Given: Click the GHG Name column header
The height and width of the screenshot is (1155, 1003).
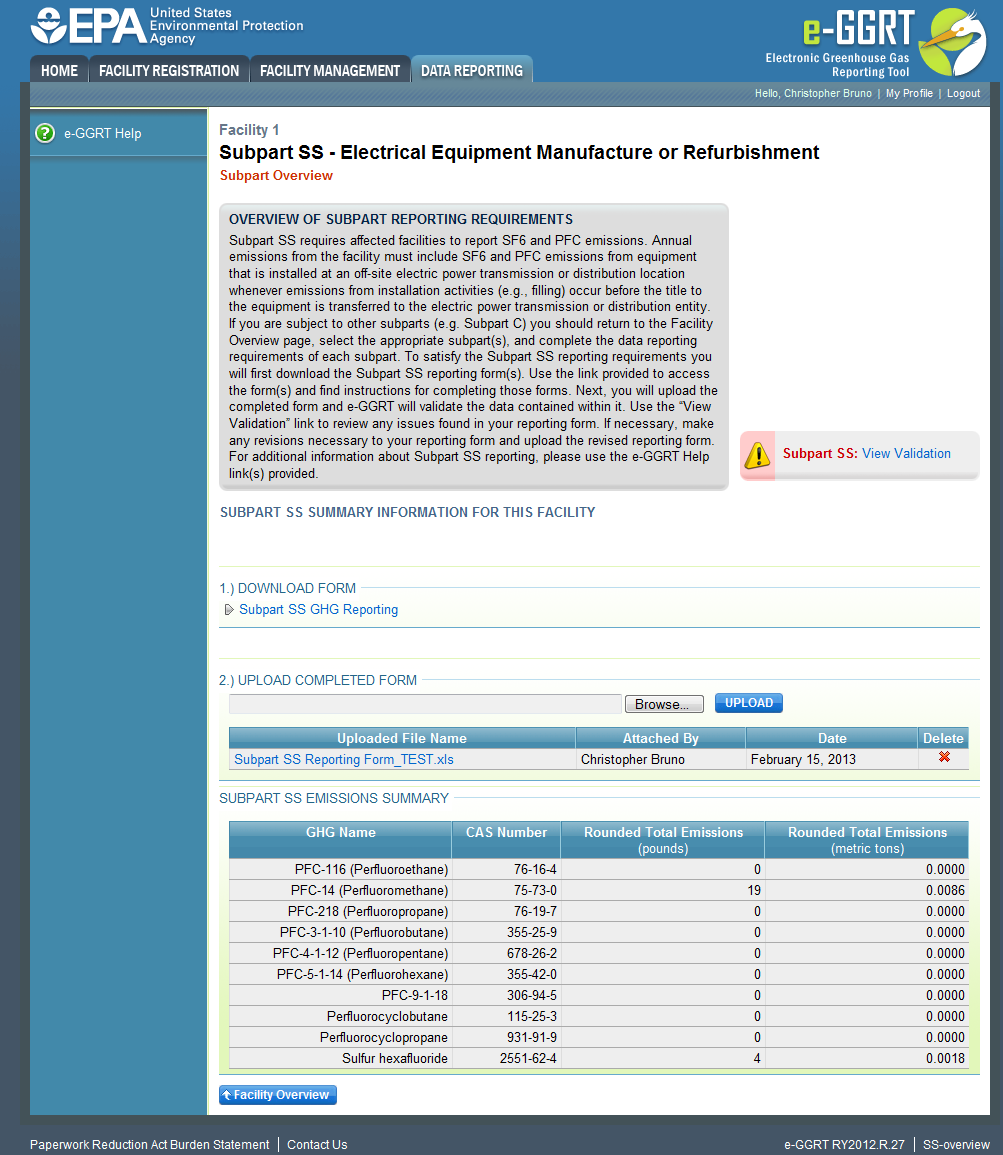Looking at the screenshot, I should point(340,840).
